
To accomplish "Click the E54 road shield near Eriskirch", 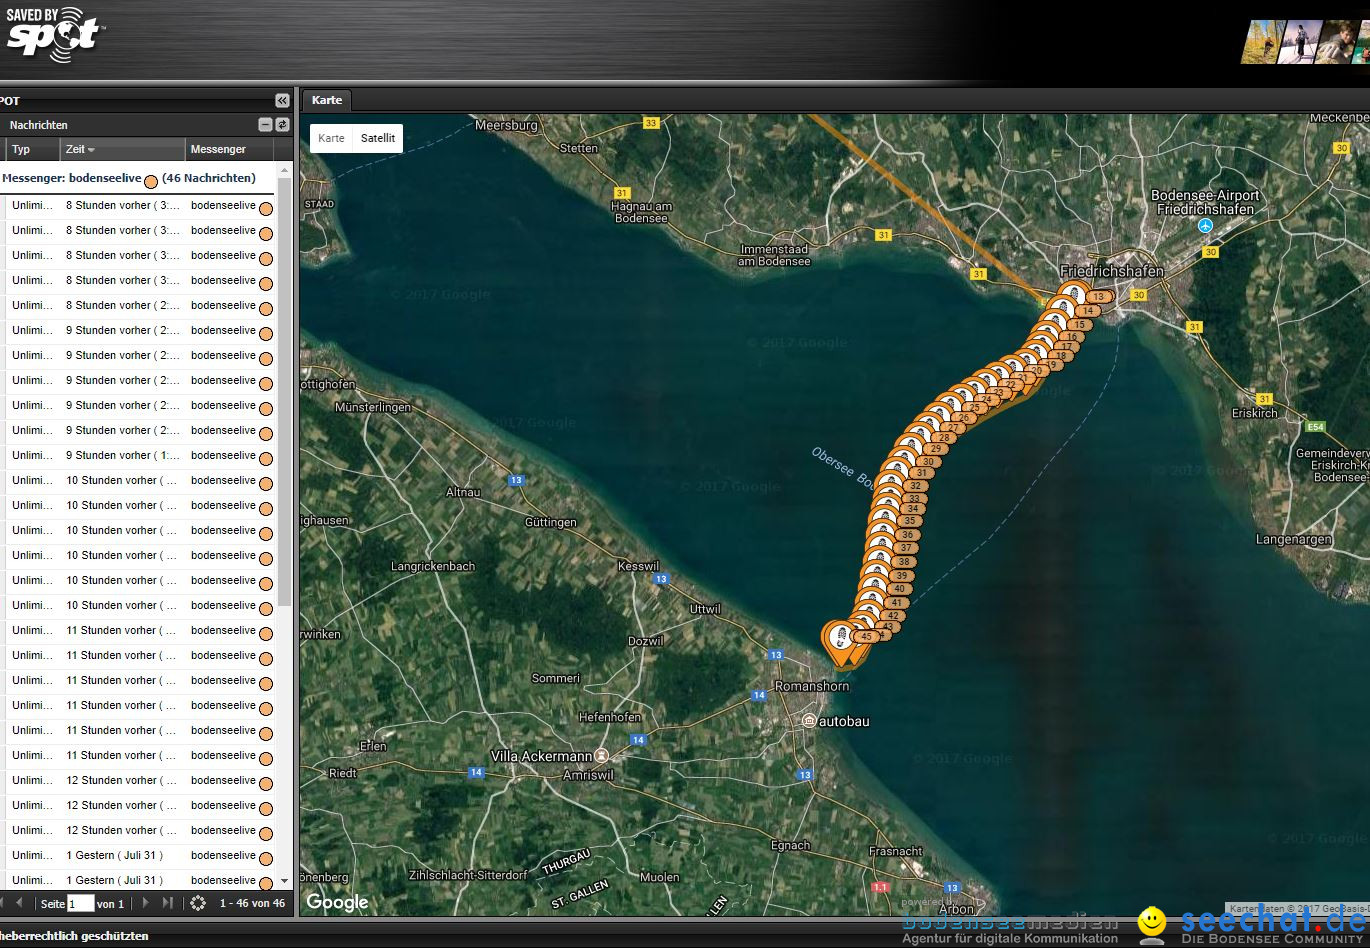I will click(1315, 427).
